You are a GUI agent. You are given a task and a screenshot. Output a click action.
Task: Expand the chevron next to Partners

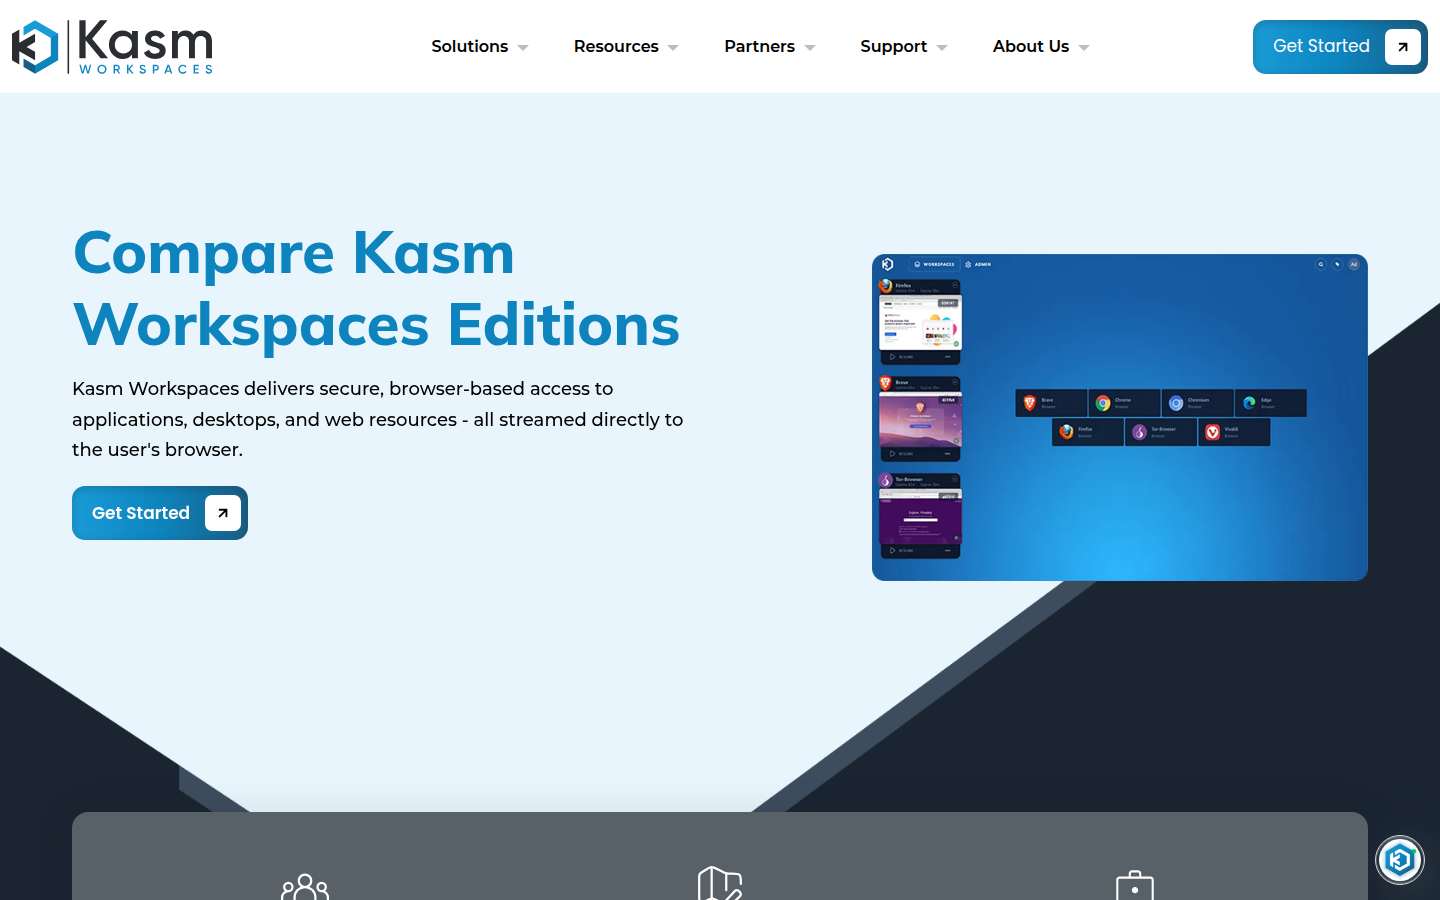810,48
